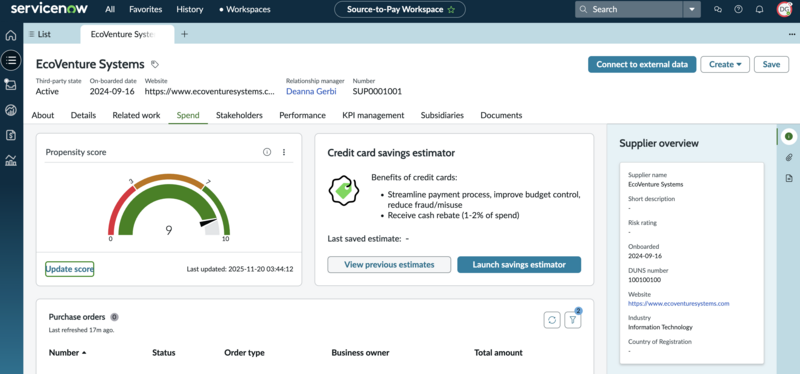This screenshot has height=374, width=800.
Task: Select the EcoVenture Systems record tab
Action: tap(127, 34)
